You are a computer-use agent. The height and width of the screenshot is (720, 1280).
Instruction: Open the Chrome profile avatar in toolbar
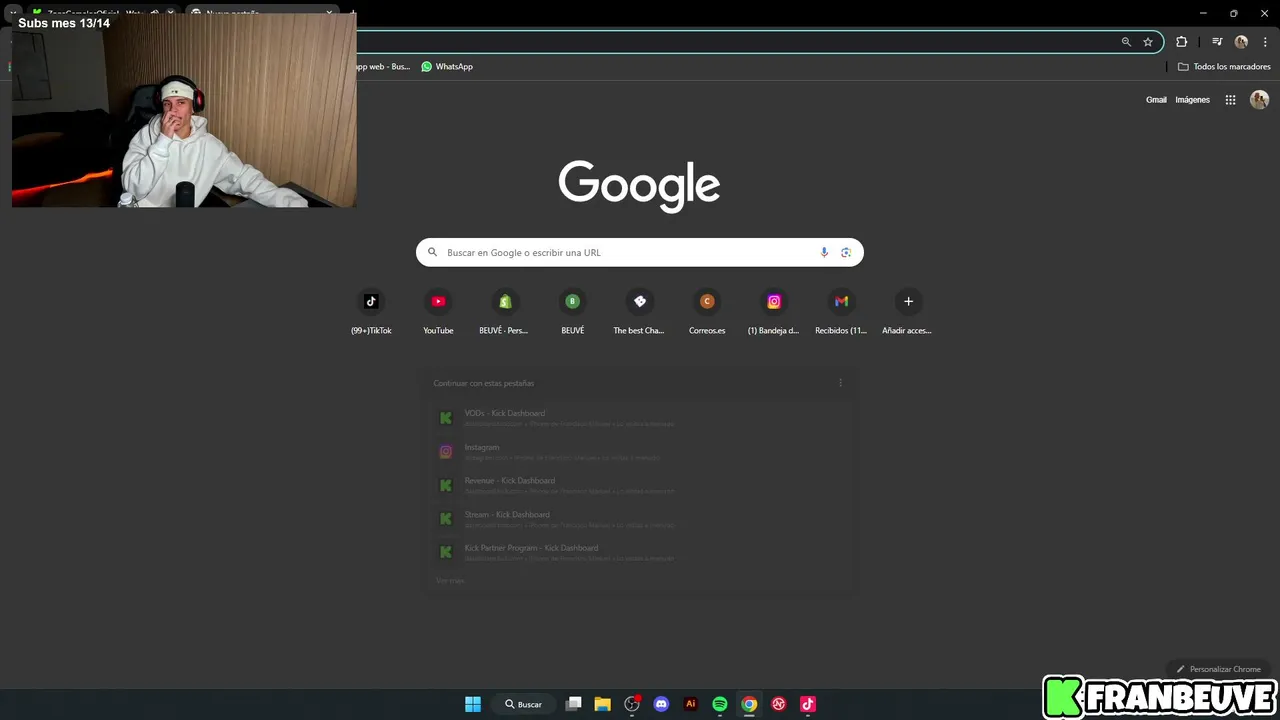tap(1241, 42)
